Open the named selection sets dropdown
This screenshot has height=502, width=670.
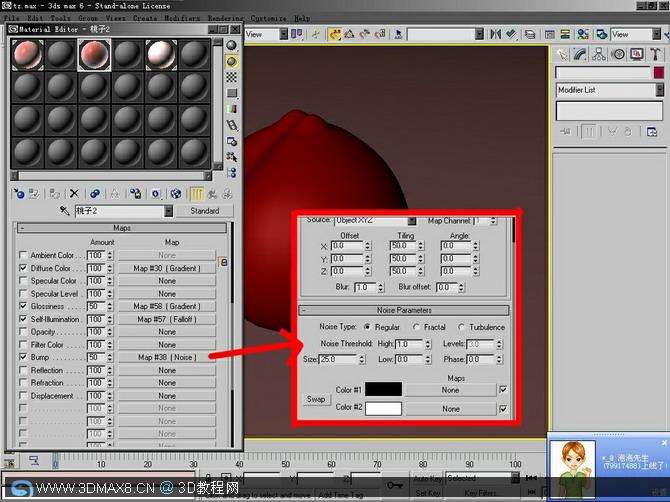[479, 34]
